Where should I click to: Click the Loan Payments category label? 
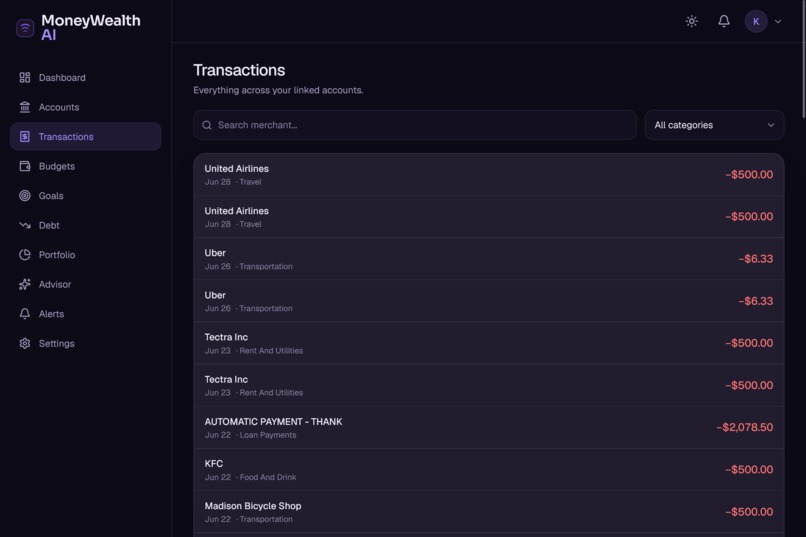click(x=268, y=435)
